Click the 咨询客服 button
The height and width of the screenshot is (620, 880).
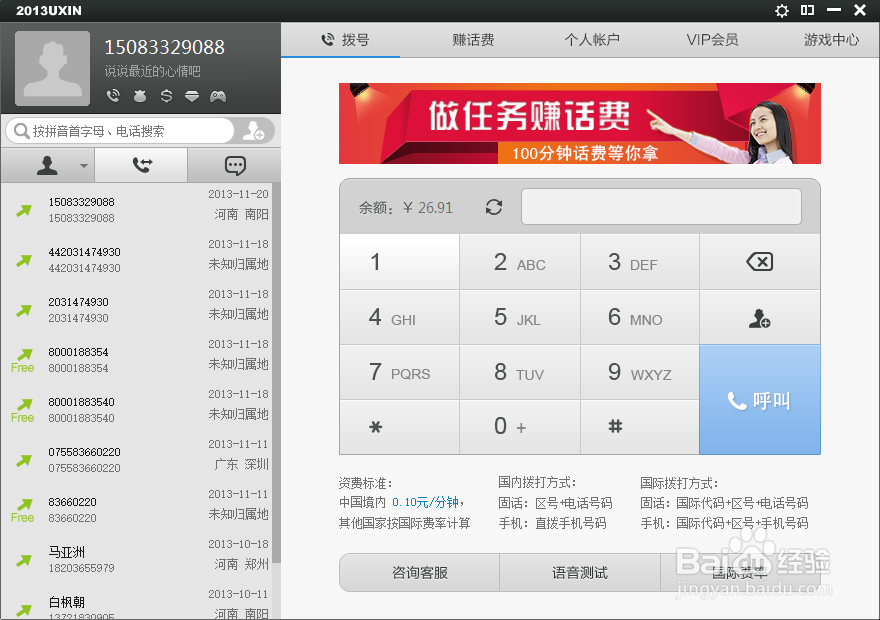pyautogui.click(x=419, y=572)
